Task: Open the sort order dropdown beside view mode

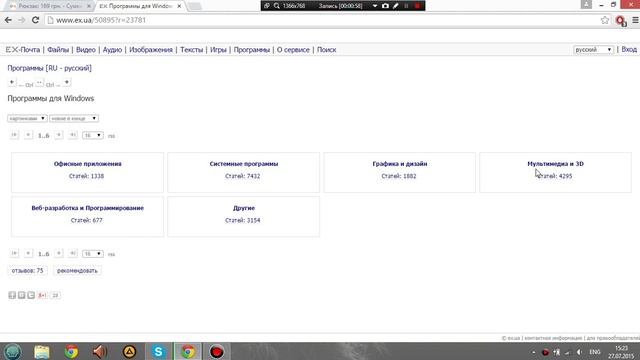Action: click(74, 118)
